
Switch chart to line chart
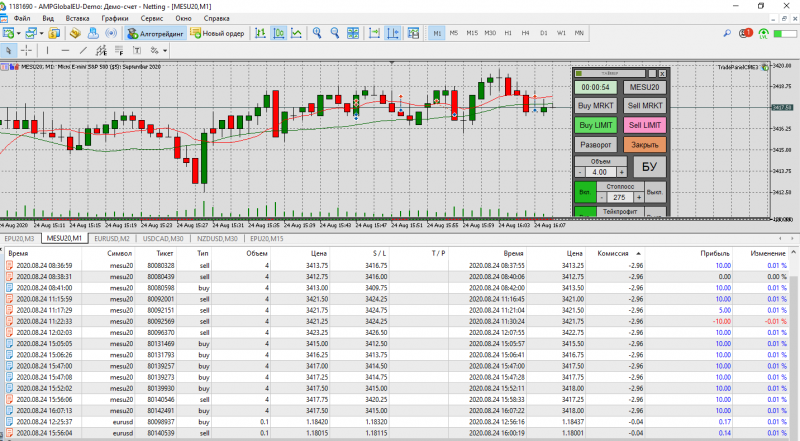pyautogui.click(x=296, y=33)
